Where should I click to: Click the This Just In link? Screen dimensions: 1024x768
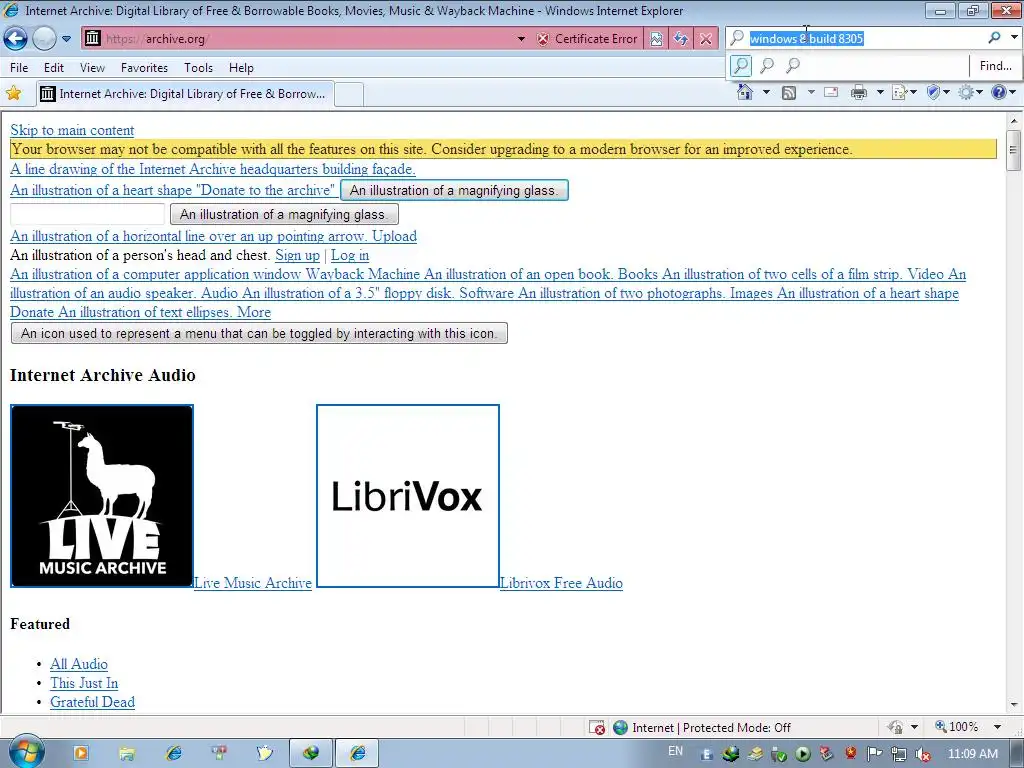pos(84,683)
